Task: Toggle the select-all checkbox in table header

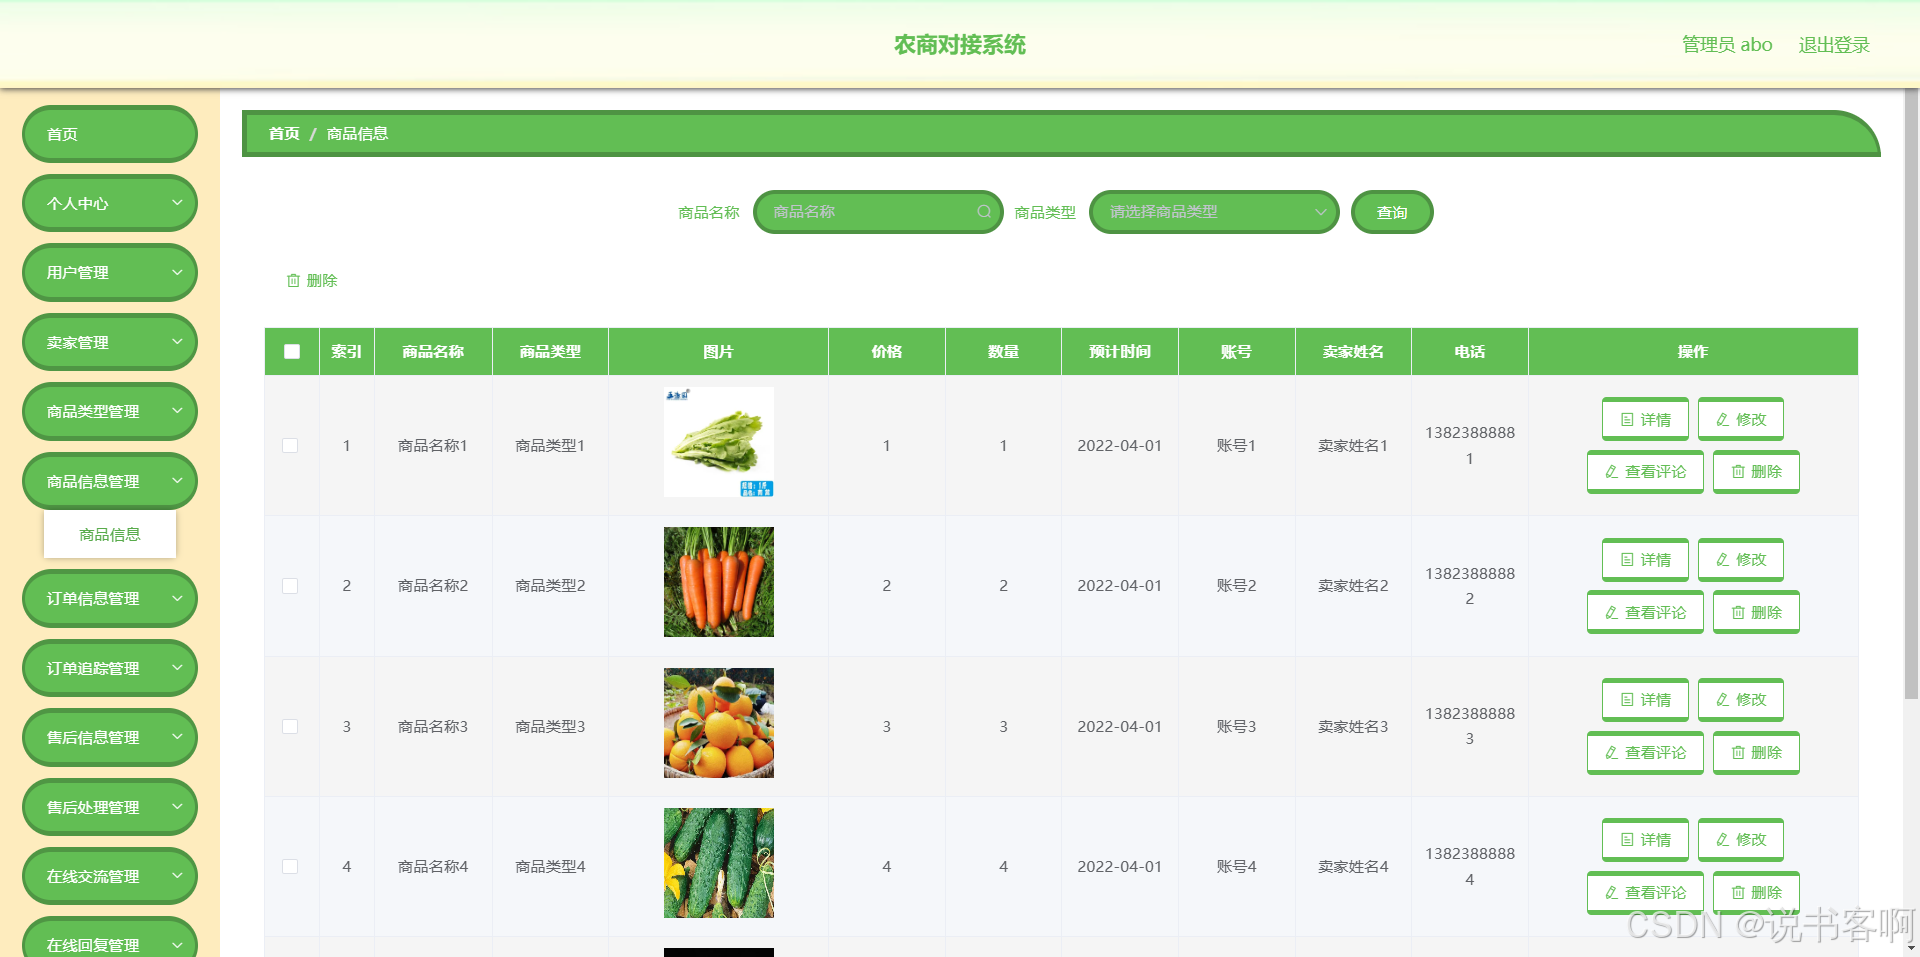Action: click(292, 352)
